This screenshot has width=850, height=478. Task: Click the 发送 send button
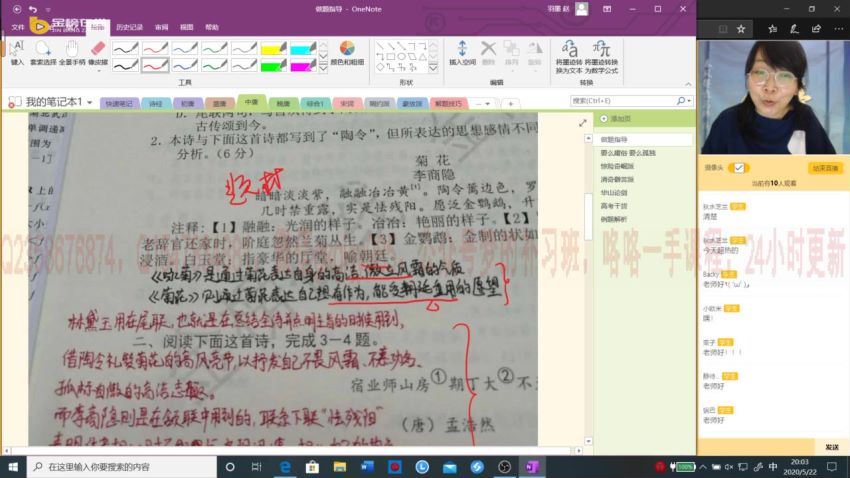[832, 447]
